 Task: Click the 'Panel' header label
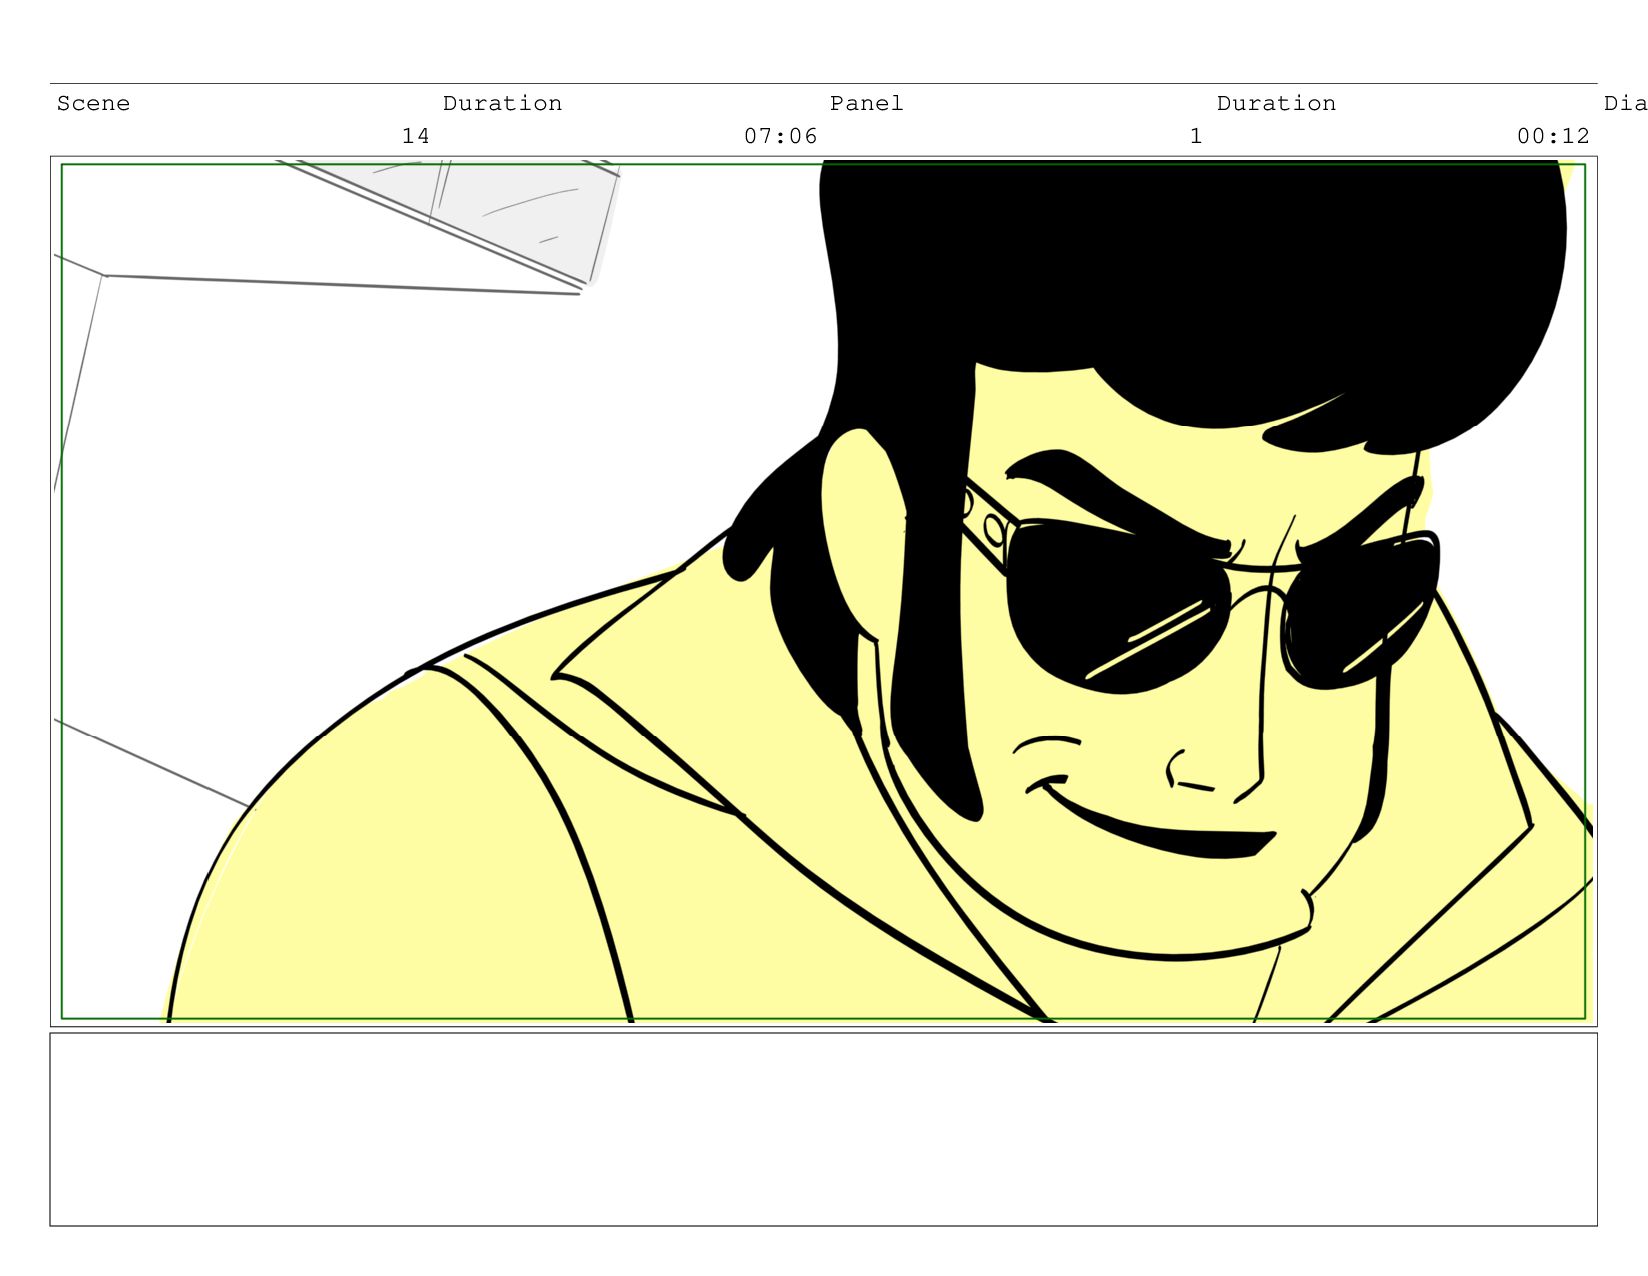tap(866, 103)
